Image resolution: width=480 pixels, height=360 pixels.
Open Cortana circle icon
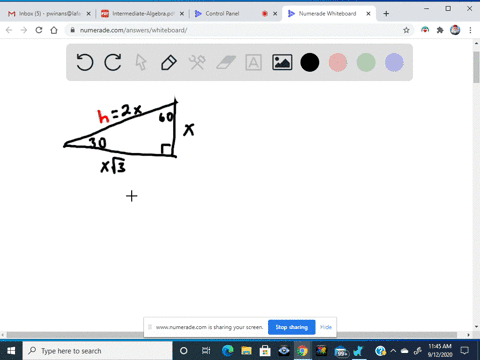pyautogui.click(x=183, y=351)
